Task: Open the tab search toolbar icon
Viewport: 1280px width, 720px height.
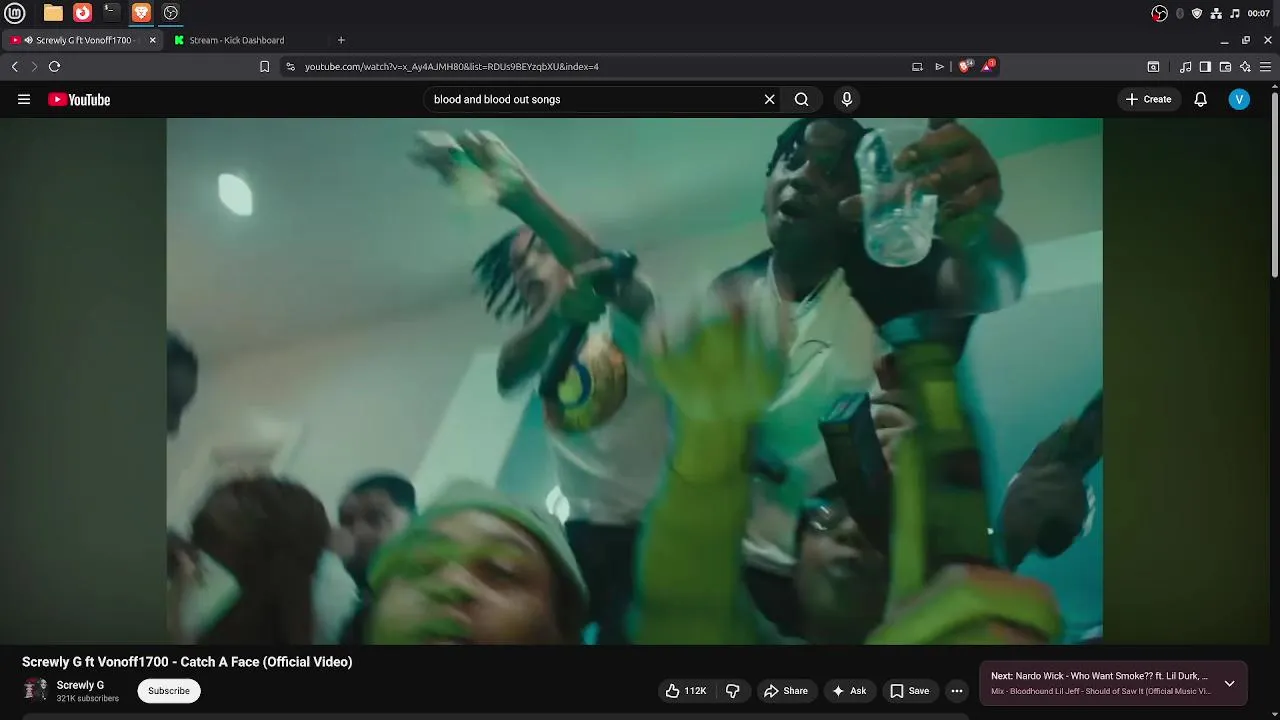Action: pyautogui.click(x=1153, y=66)
